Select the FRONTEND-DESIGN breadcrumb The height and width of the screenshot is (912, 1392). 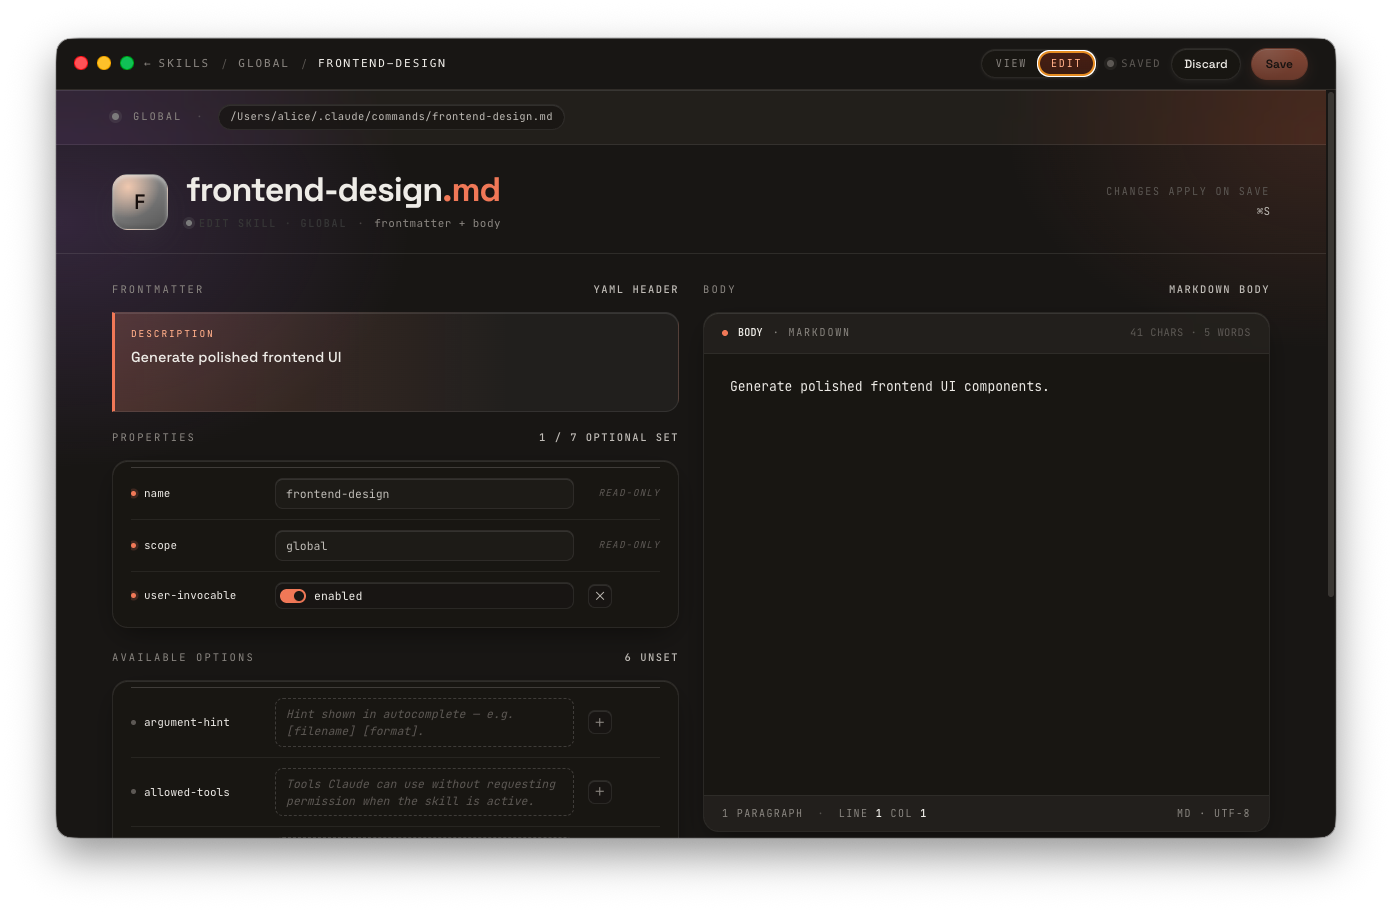[x=382, y=63]
